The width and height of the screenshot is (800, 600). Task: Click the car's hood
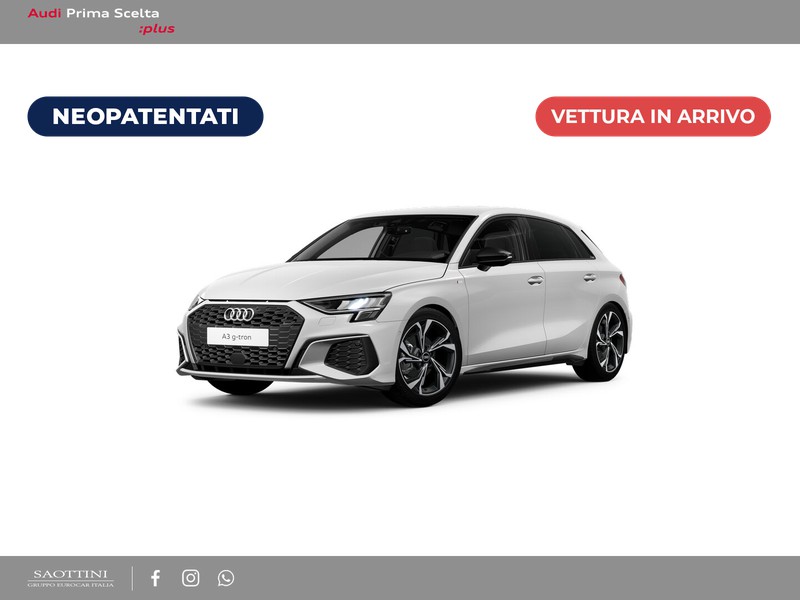click(320, 275)
